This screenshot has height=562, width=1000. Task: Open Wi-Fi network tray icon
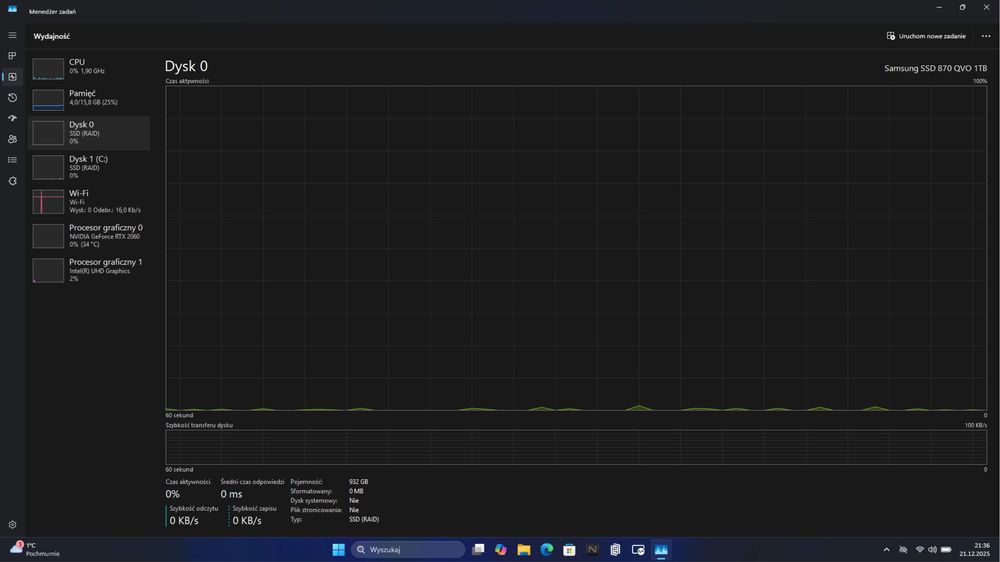(920, 549)
